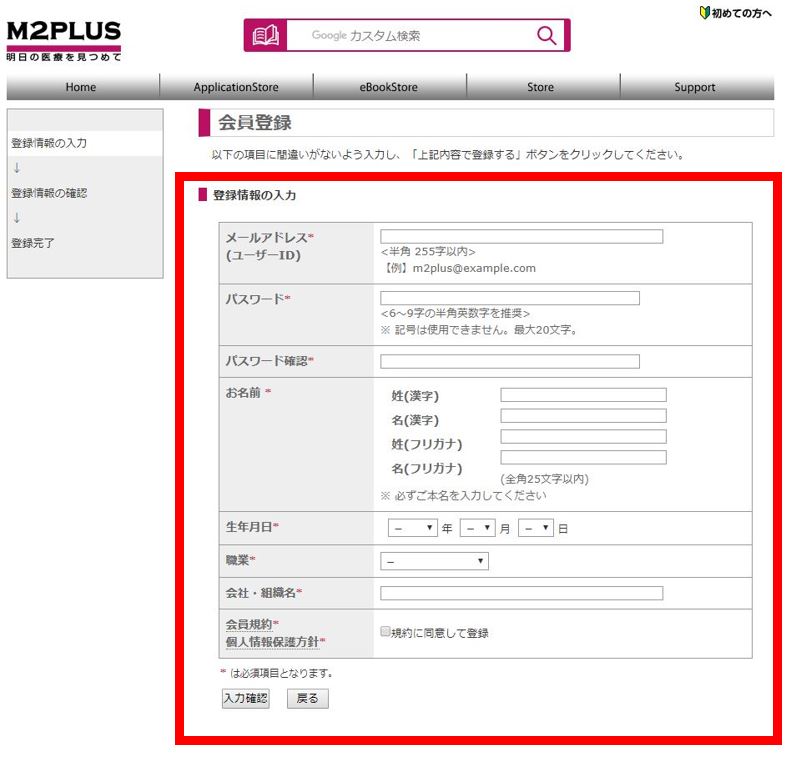Image resolution: width=804 pixels, height=760 pixels.
Task: Click the 登録情報の入力 section heading
Action: 254,195
